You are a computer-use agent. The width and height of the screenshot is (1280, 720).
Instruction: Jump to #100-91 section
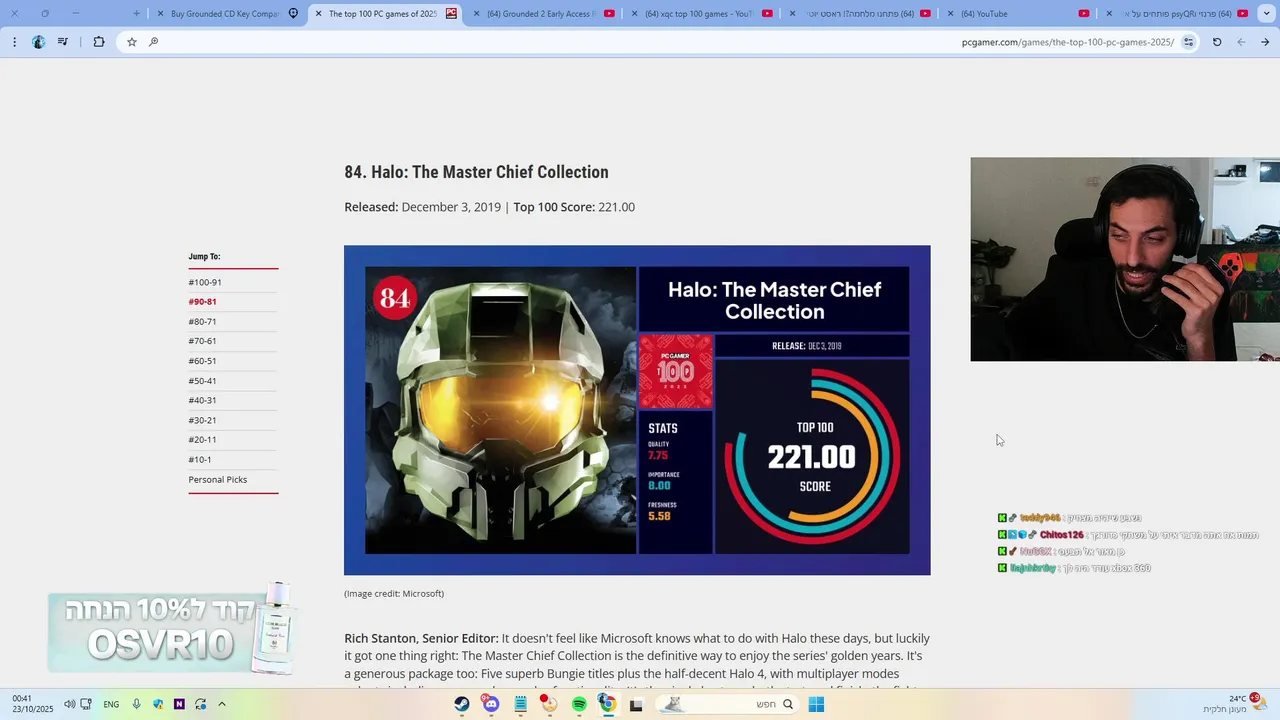pyautogui.click(x=205, y=282)
